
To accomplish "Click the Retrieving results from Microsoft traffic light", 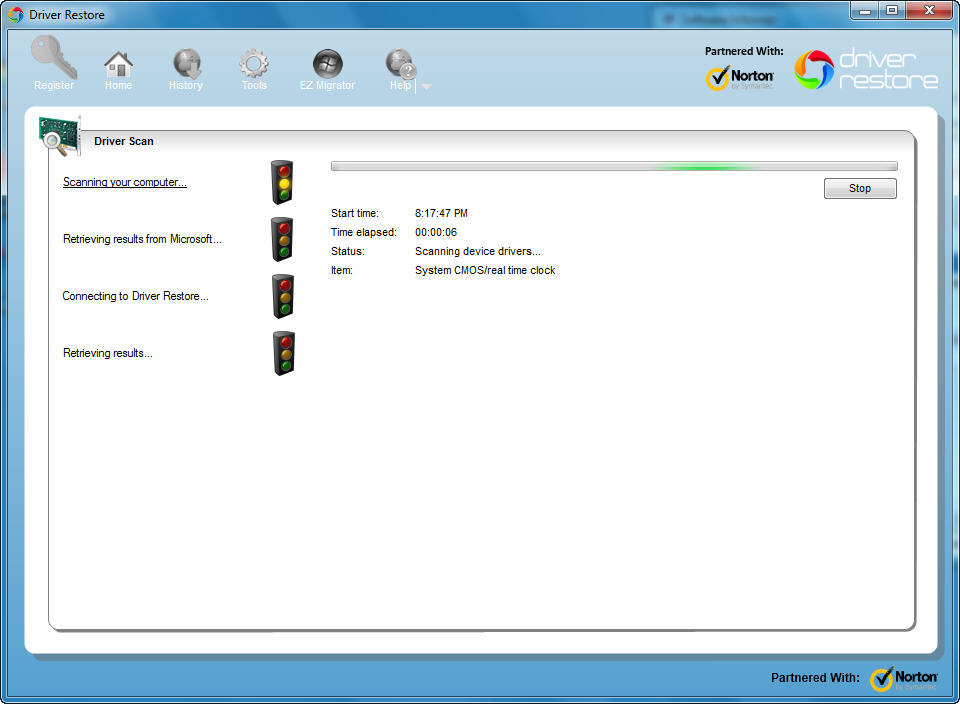I will [x=281, y=239].
